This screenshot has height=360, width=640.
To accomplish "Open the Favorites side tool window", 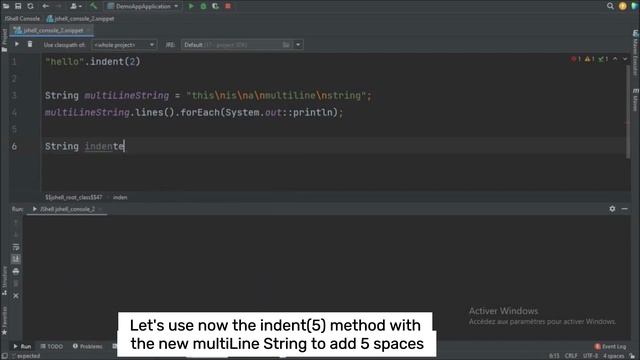I will 4,320.
